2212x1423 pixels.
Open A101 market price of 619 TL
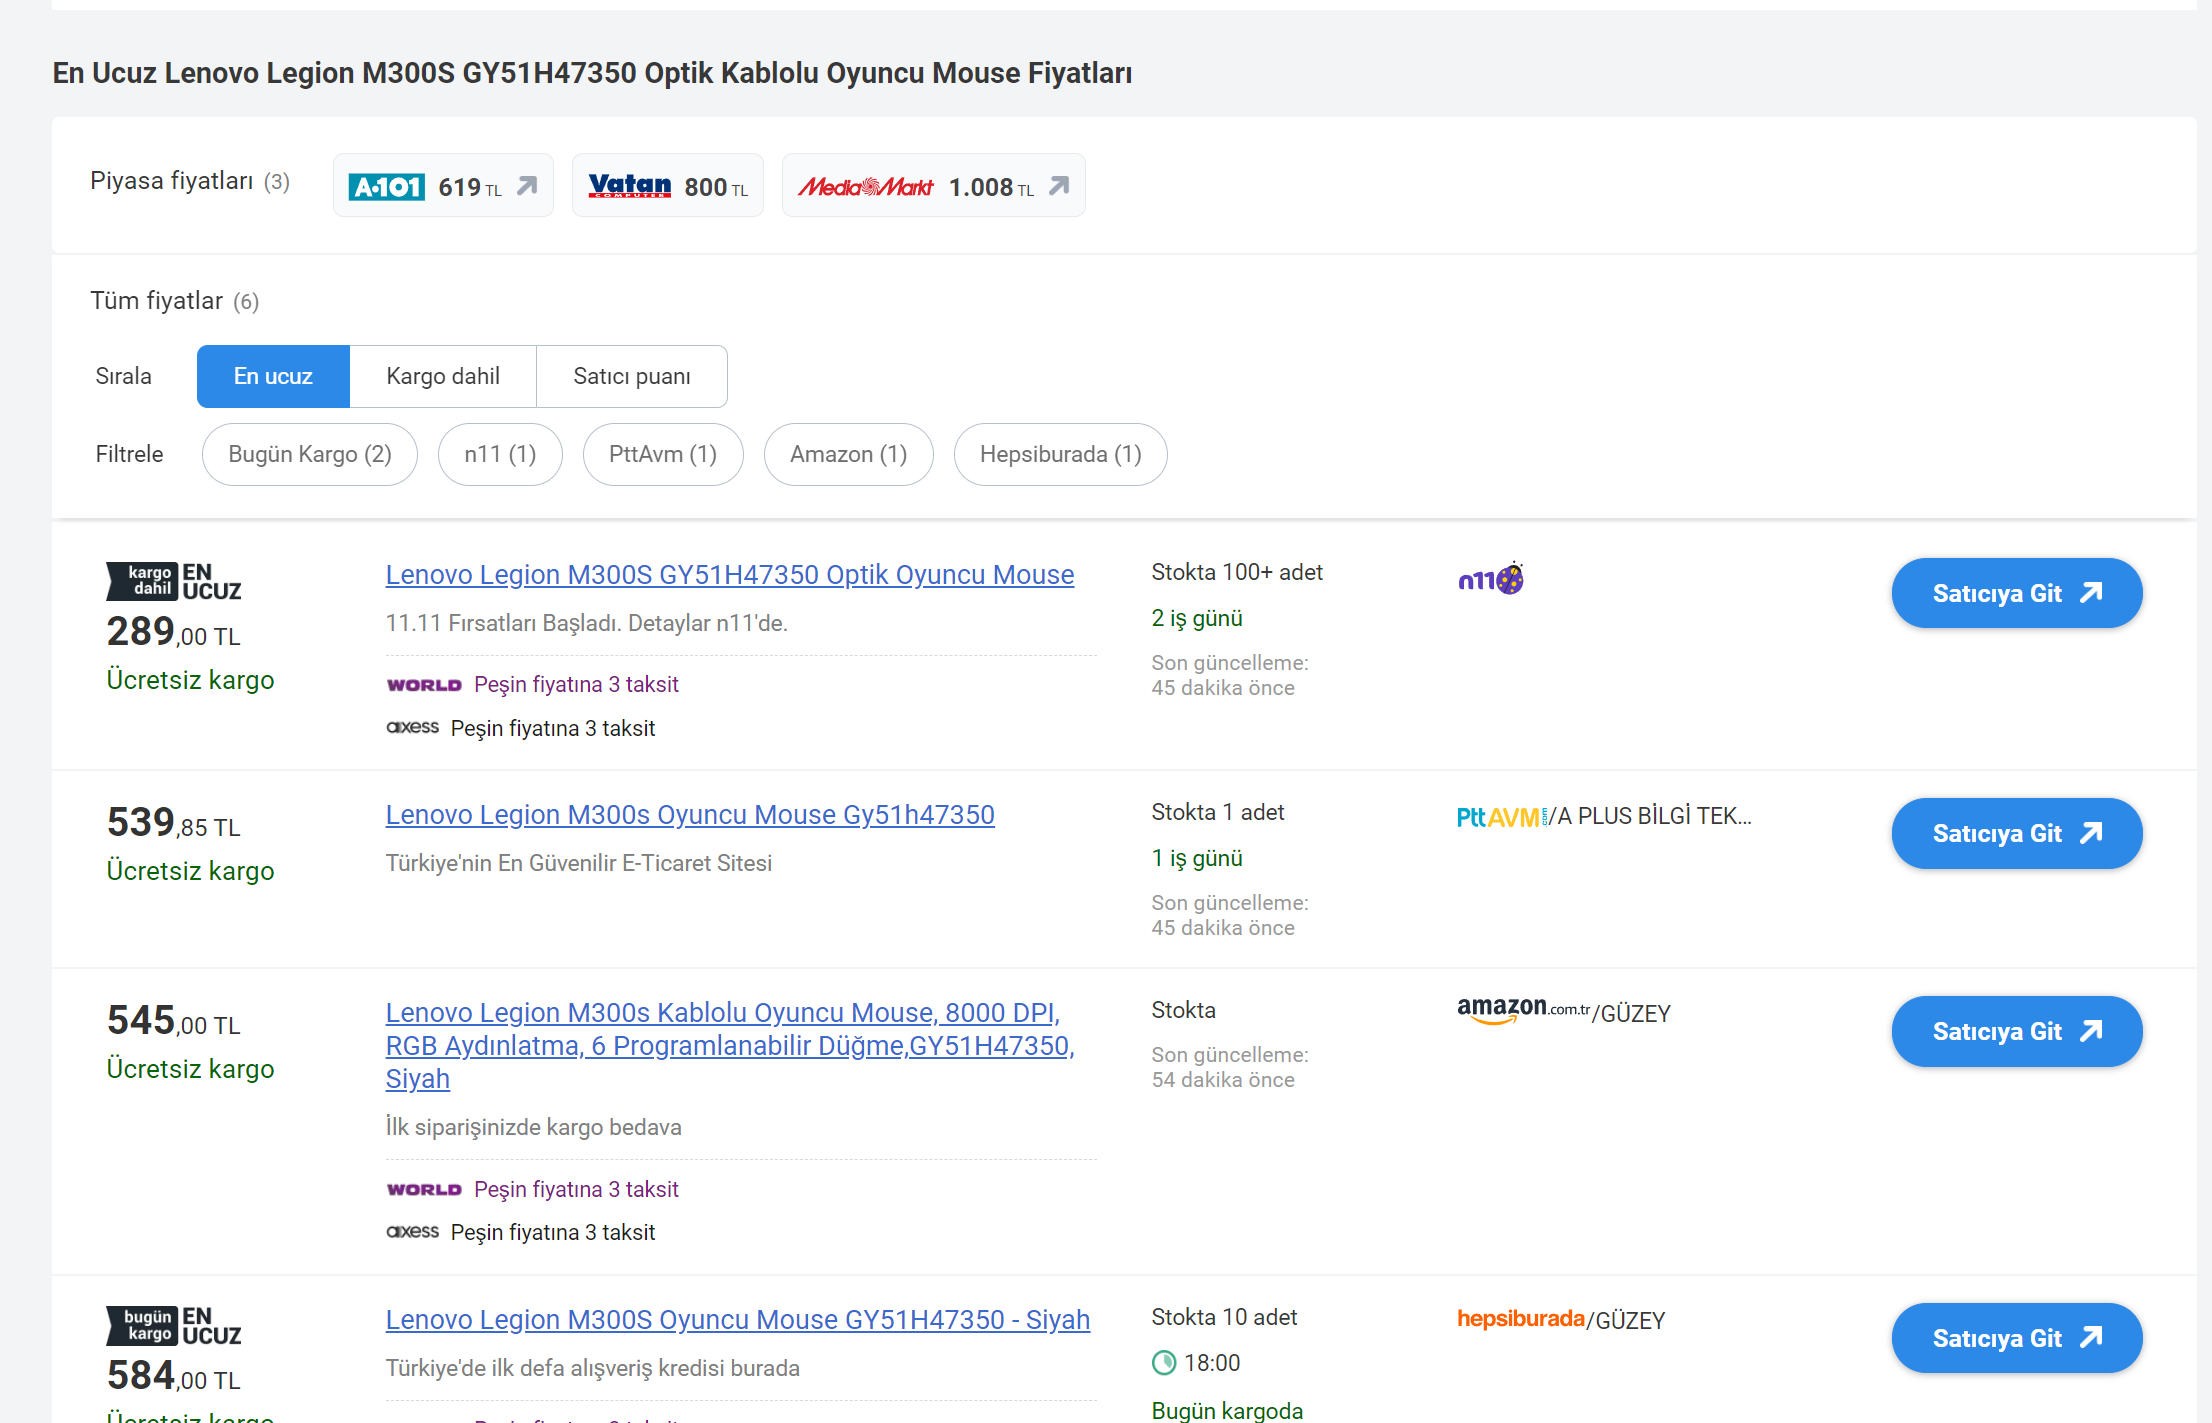[x=443, y=186]
